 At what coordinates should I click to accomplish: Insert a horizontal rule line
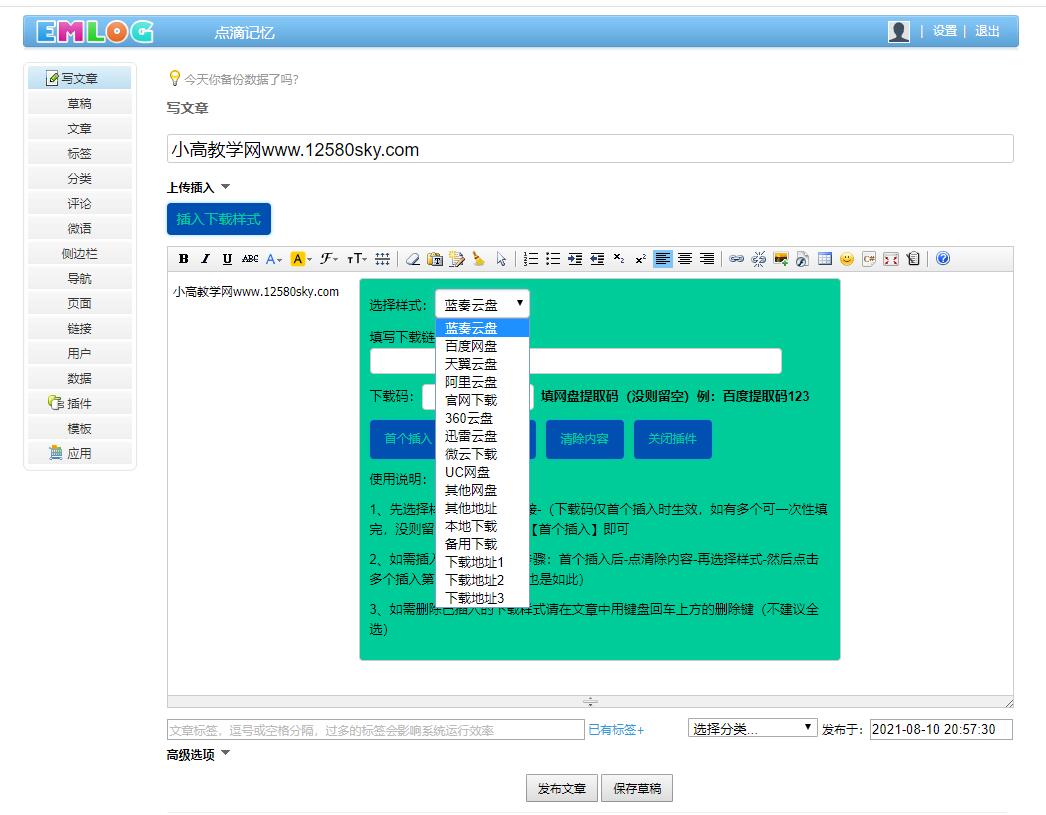tap(382, 259)
